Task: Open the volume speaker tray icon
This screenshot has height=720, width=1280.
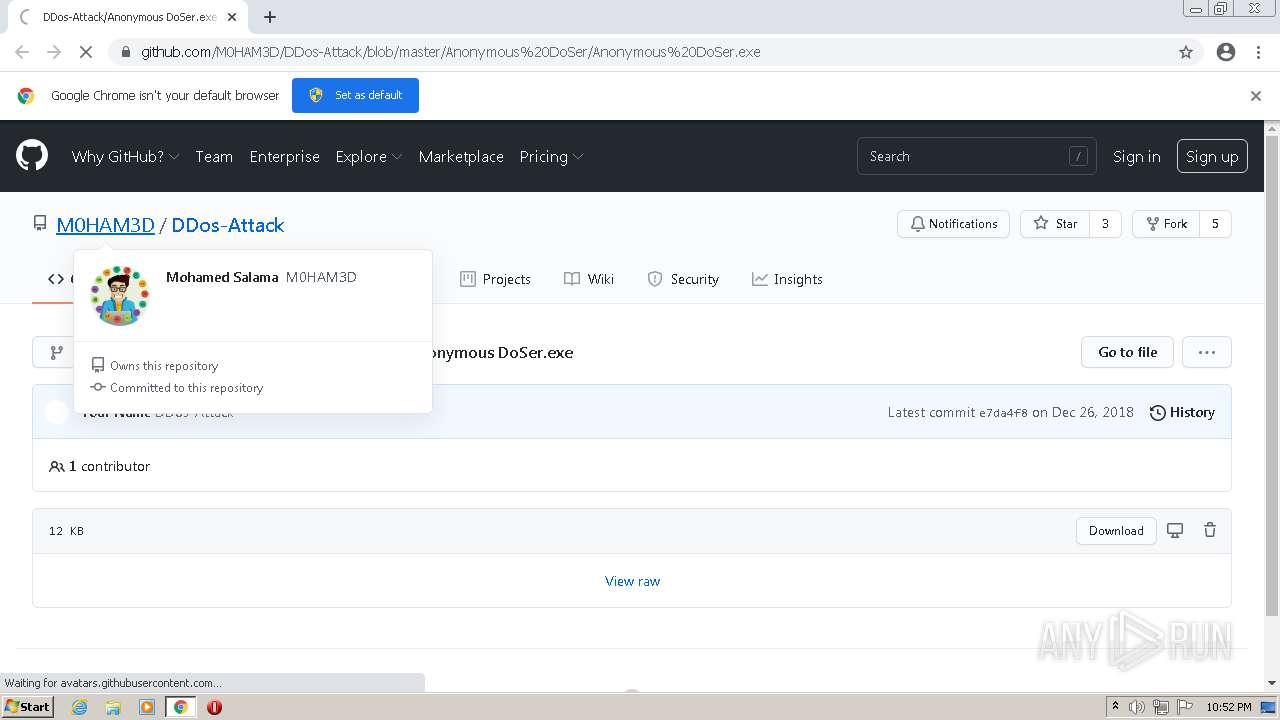Action: click(1137, 707)
